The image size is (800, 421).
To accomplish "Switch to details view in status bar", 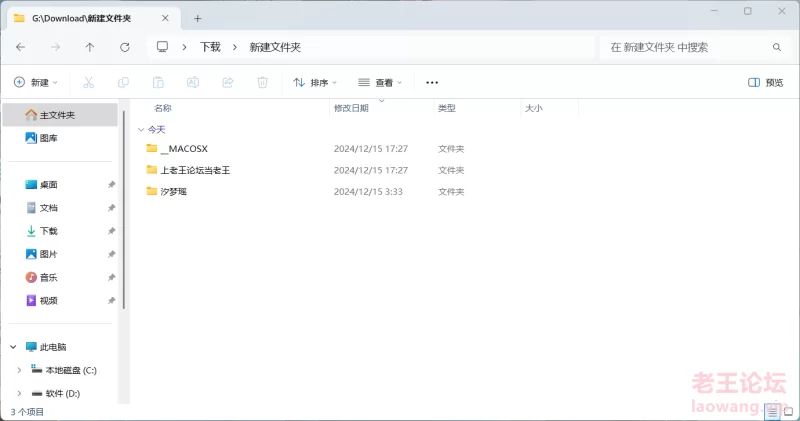I will pyautogui.click(x=772, y=411).
